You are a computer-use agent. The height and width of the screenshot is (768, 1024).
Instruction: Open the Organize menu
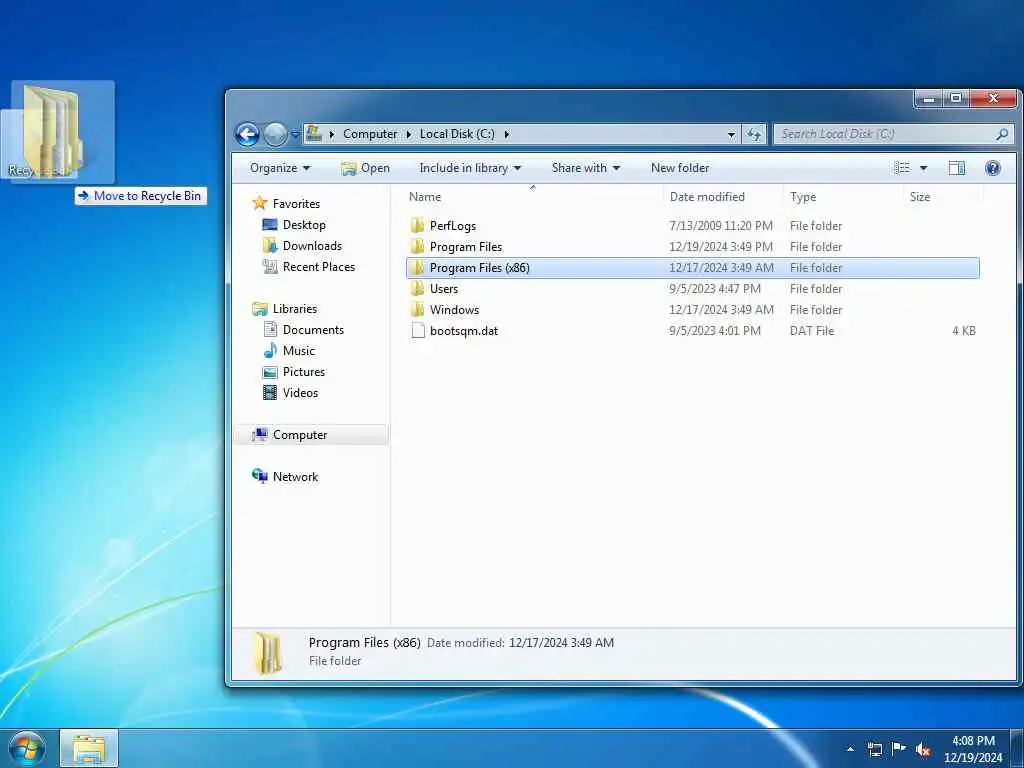(280, 168)
